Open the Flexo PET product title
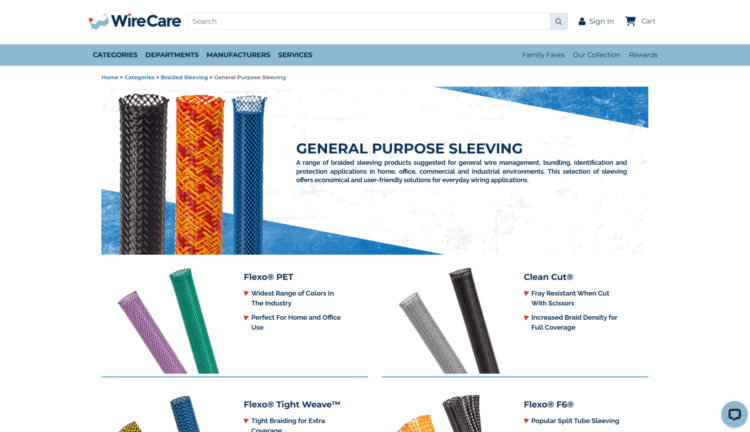 268,277
